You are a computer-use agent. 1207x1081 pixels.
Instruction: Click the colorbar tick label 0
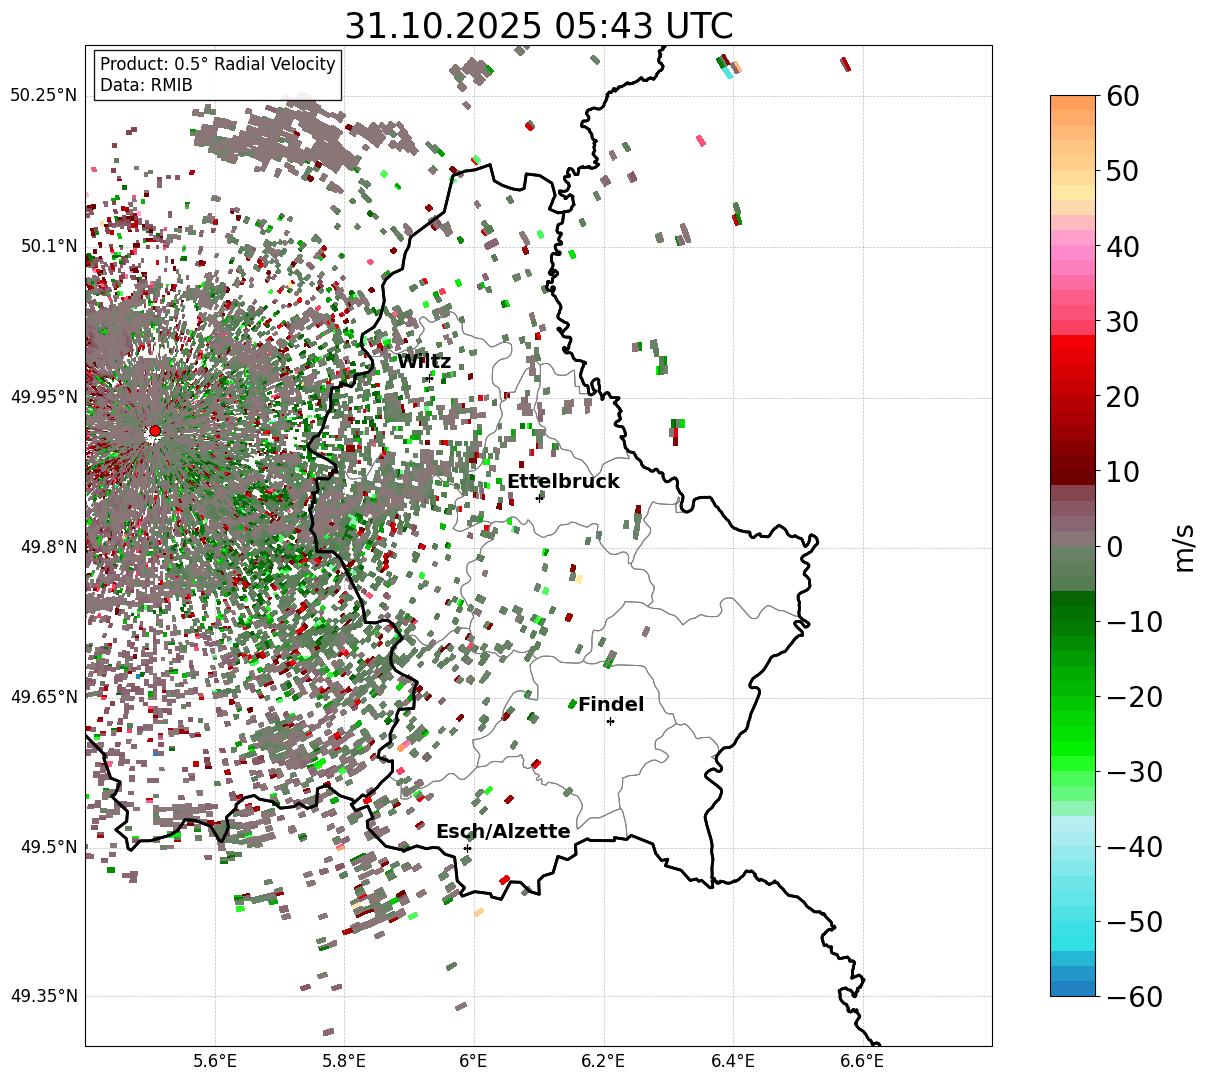[x=1114, y=547]
